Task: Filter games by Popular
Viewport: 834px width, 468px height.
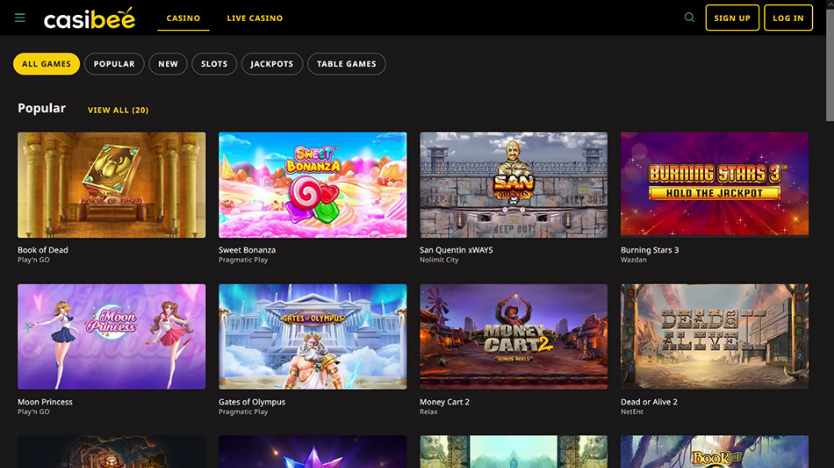Action: point(114,64)
